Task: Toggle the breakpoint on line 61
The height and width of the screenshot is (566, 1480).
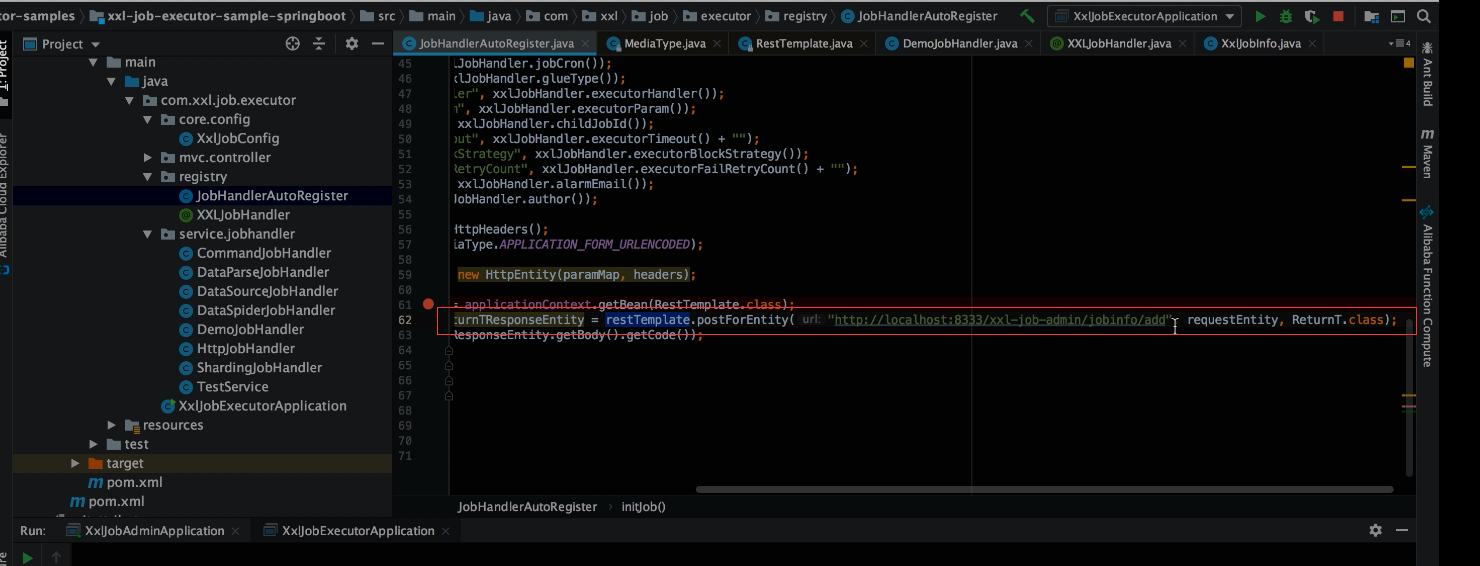Action: coord(428,304)
